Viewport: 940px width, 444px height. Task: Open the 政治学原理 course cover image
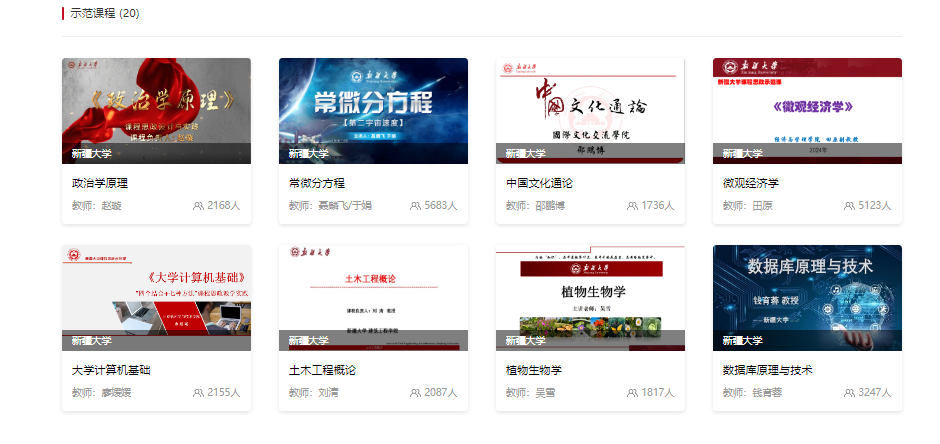[x=156, y=110]
